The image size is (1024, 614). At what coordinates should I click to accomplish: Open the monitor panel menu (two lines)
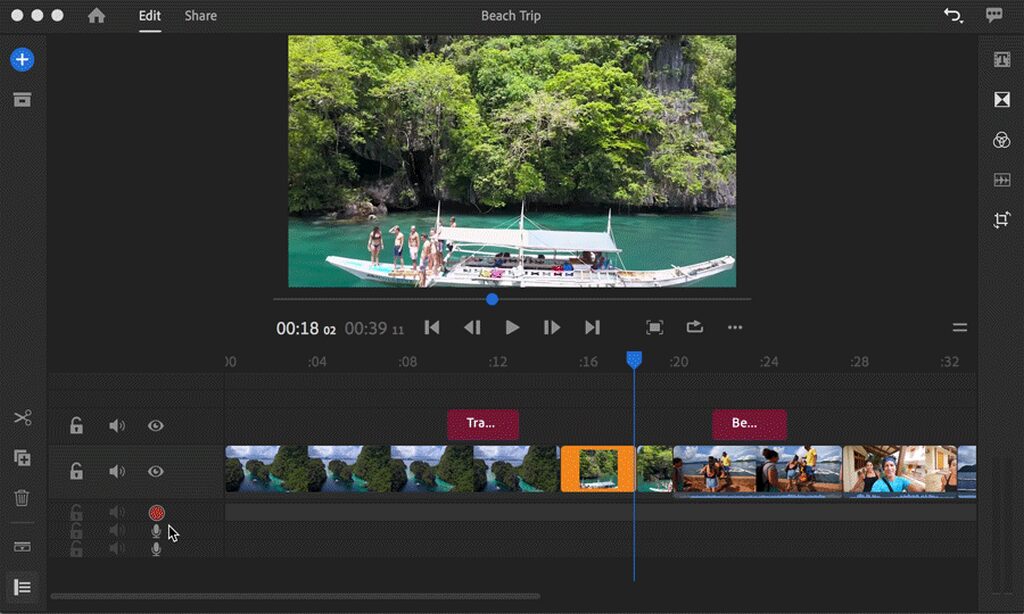(x=959, y=328)
